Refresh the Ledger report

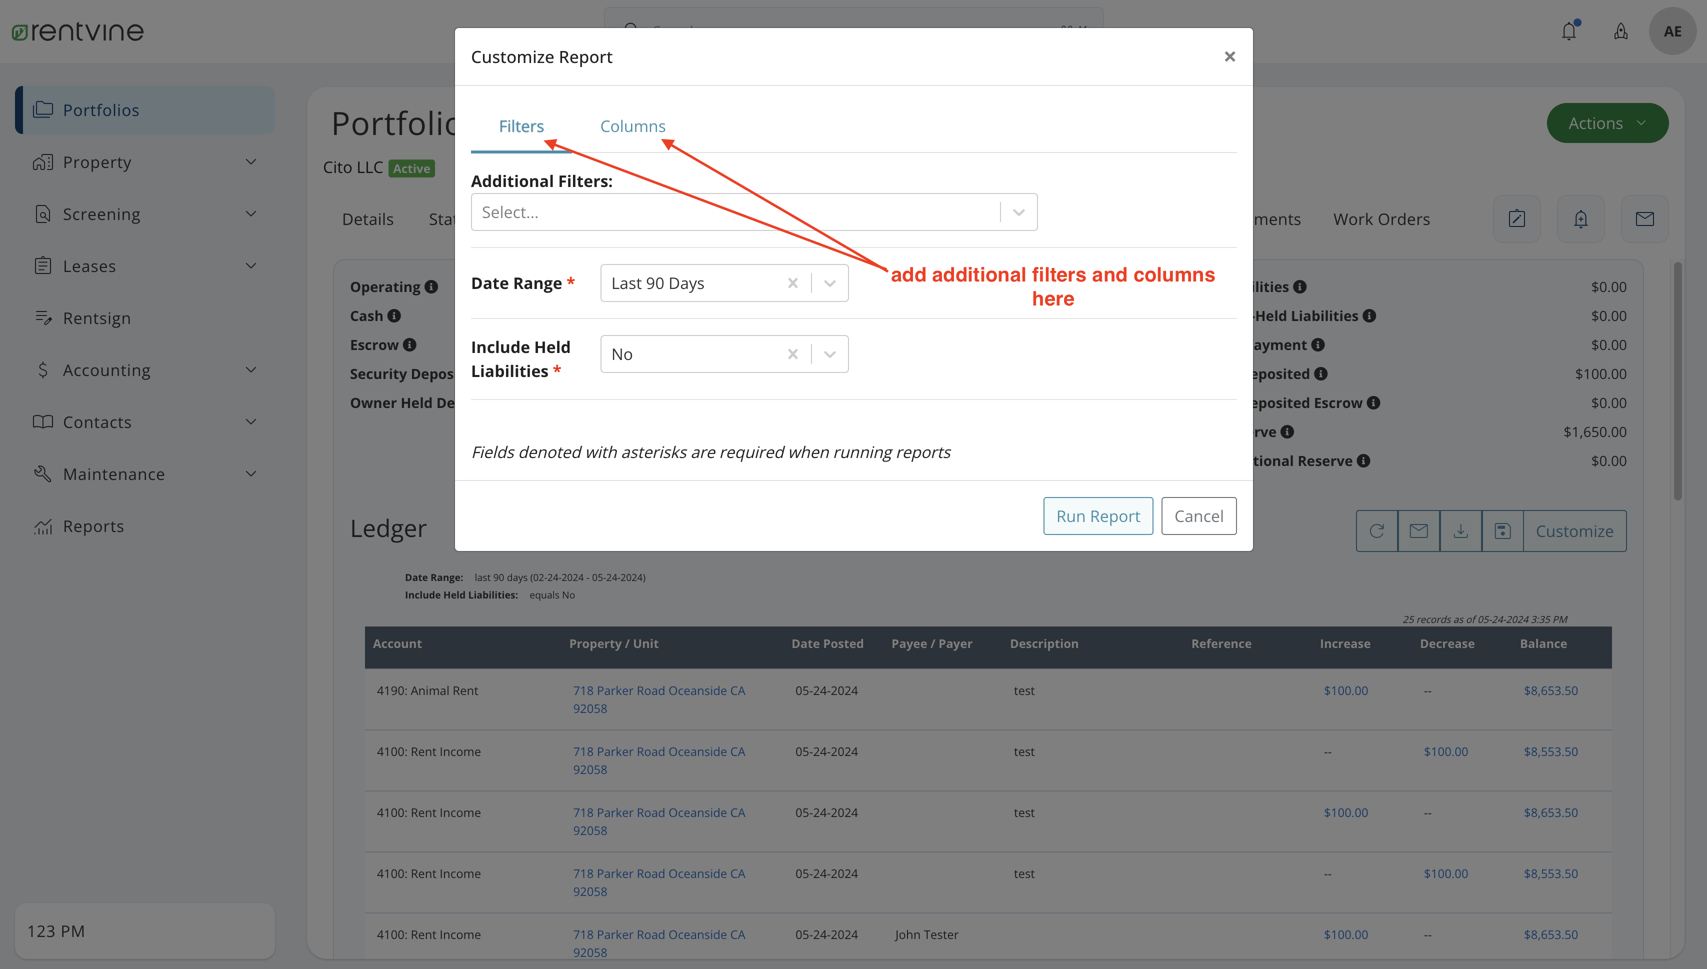pos(1376,531)
